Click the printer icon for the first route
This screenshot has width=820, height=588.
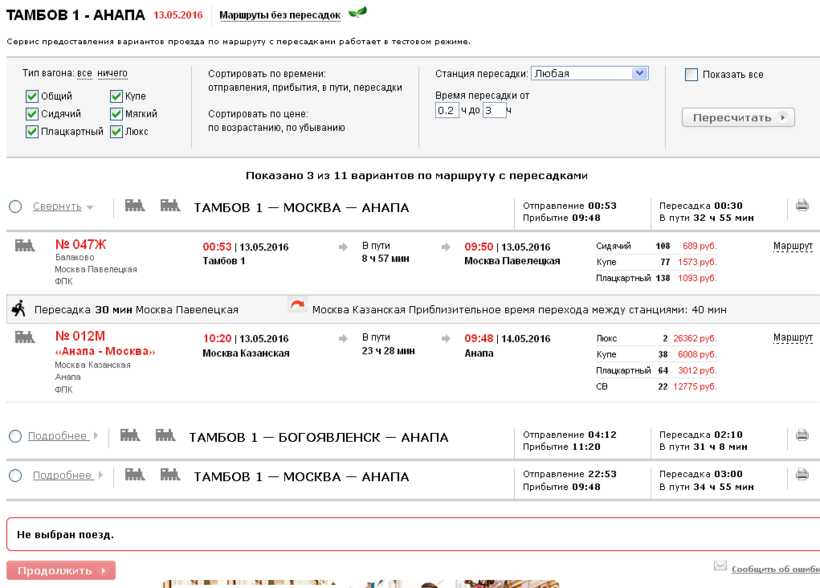tap(802, 206)
